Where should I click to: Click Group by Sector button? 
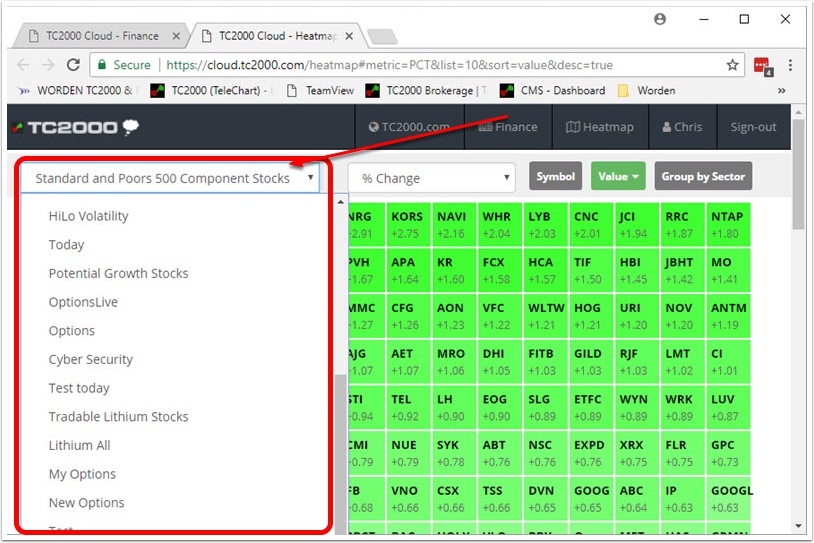[703, 176]
